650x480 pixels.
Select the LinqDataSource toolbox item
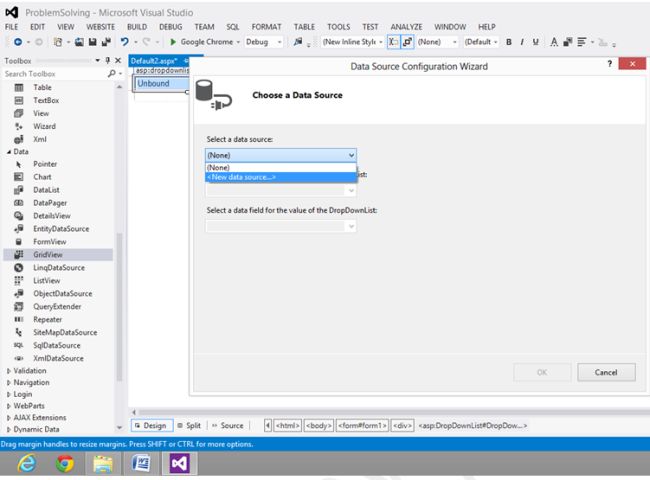tap(58, 268)
